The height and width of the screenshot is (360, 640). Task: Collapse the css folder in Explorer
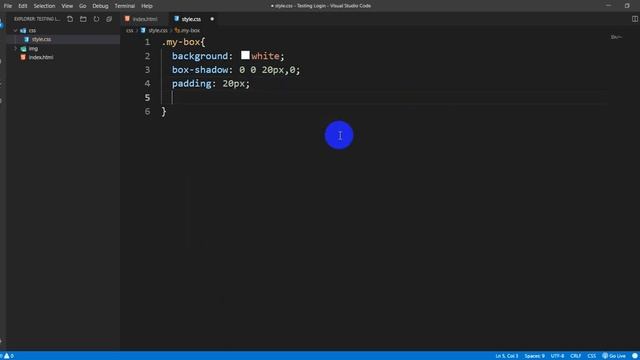point(16,31)
